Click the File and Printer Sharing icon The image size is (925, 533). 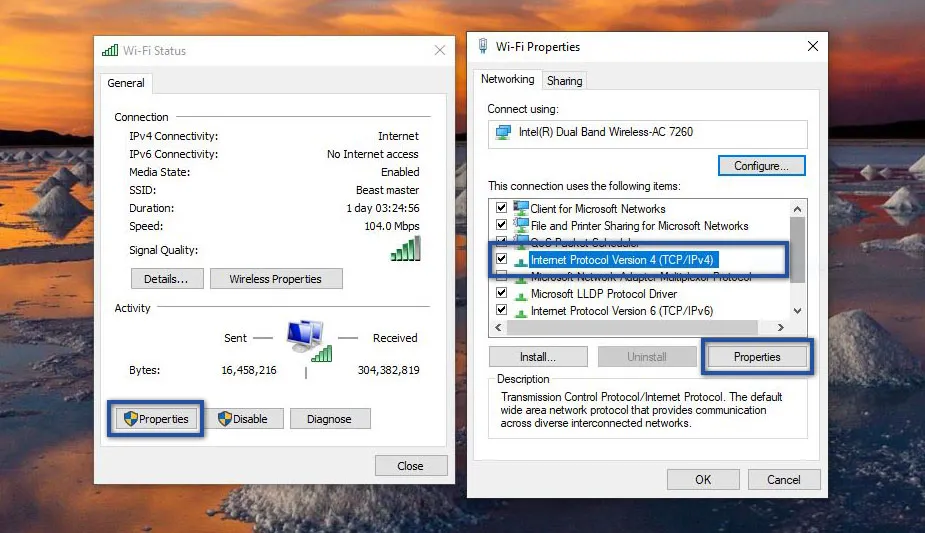(521, 225)
